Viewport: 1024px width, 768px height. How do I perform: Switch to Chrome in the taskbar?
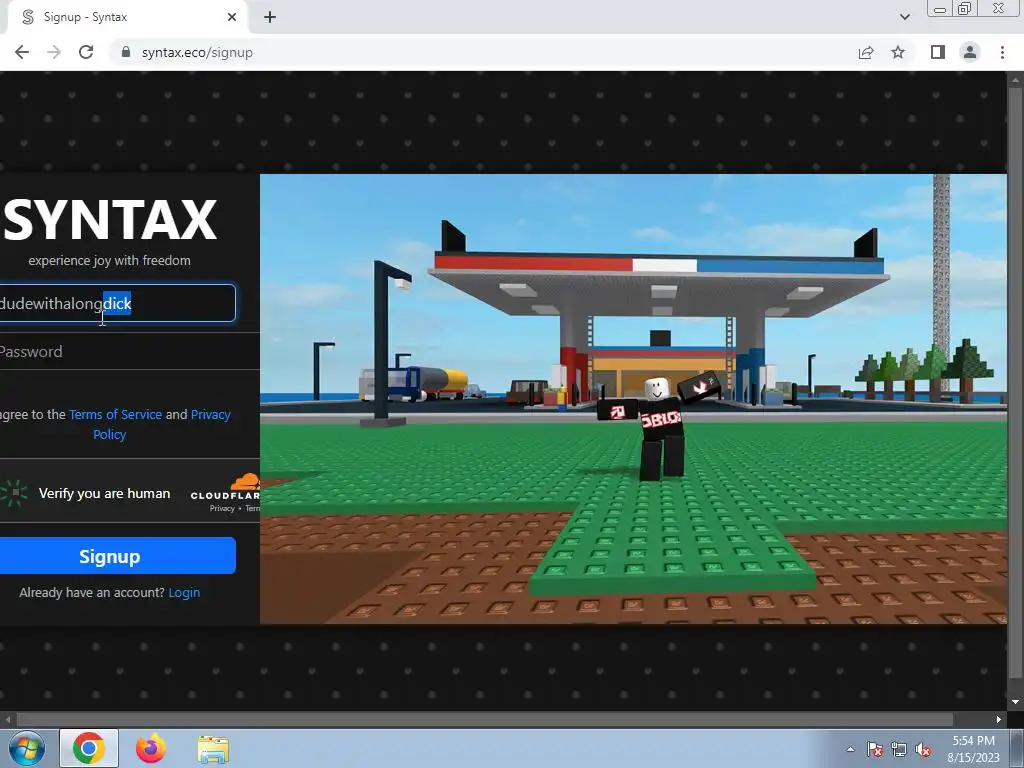pyautogui.click(x=89, y=748)
